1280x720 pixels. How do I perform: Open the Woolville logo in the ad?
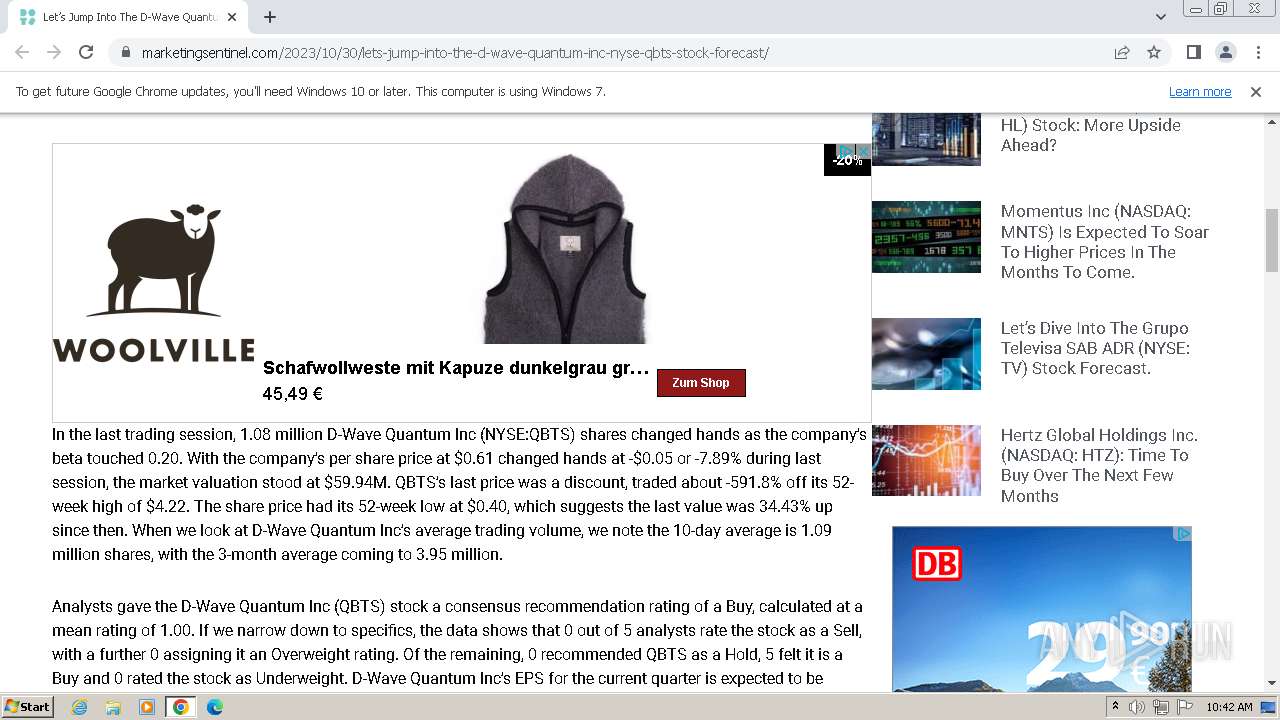coord(153,283)
